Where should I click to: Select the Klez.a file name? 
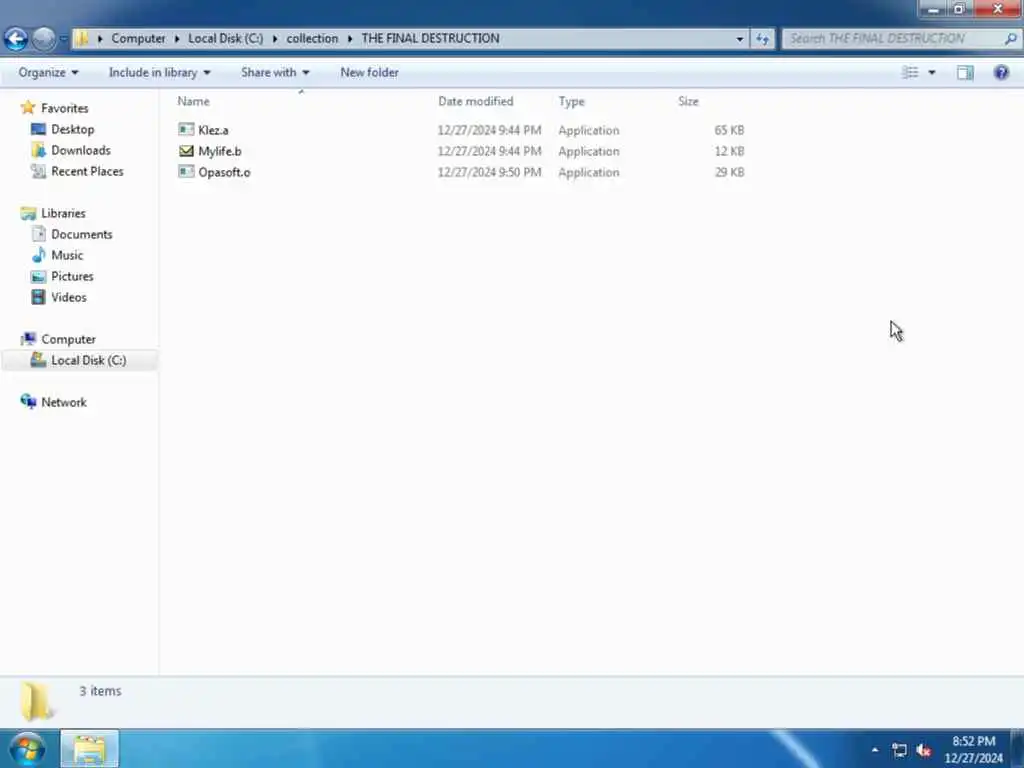pyautogui.click(x=214, y=130)
